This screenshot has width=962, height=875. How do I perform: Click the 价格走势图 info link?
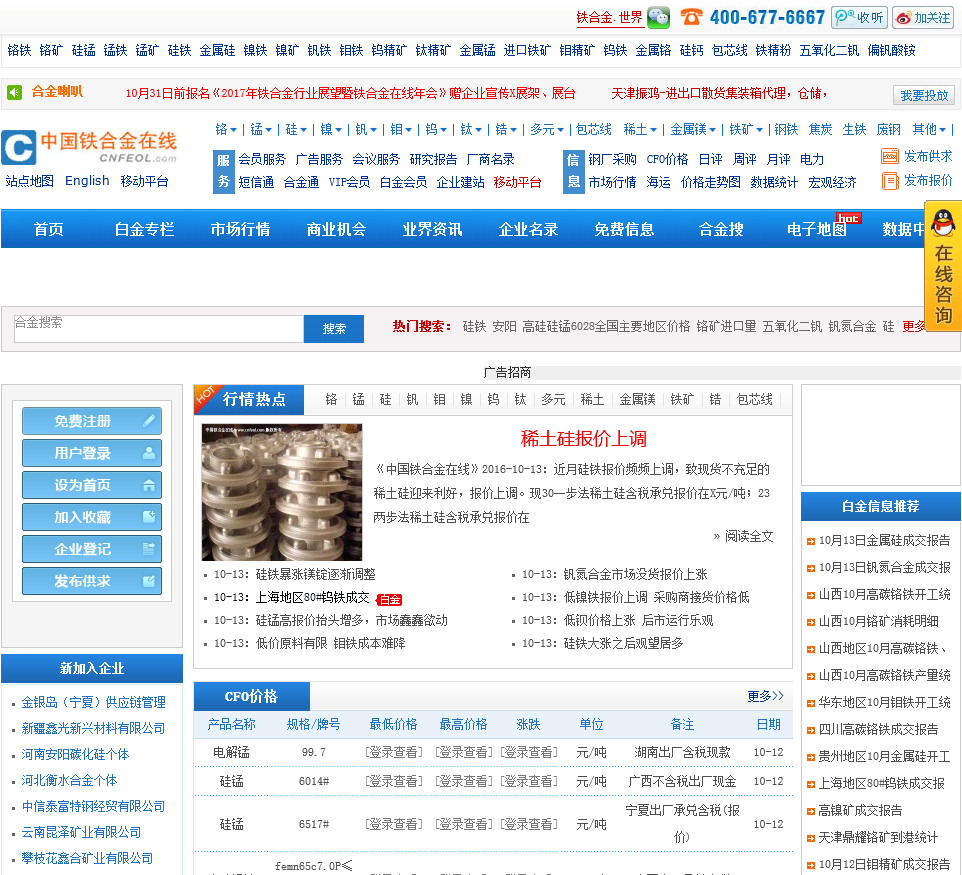(x=710, y=182)
